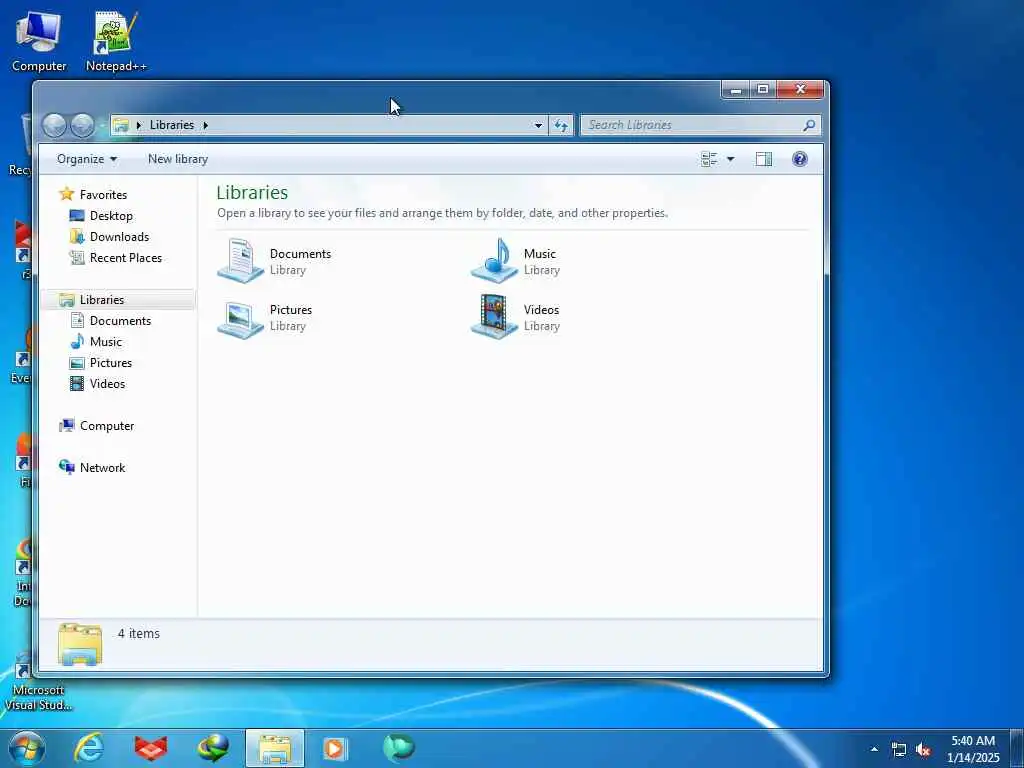Open the Pictures library in main pane
The height and width of the screenshot is (768, 1024).
[x=265, y=317]
